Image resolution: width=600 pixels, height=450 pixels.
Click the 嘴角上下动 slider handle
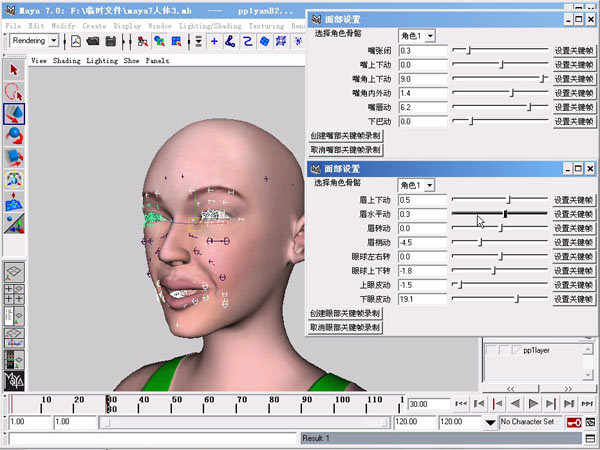tap(543, 79)
